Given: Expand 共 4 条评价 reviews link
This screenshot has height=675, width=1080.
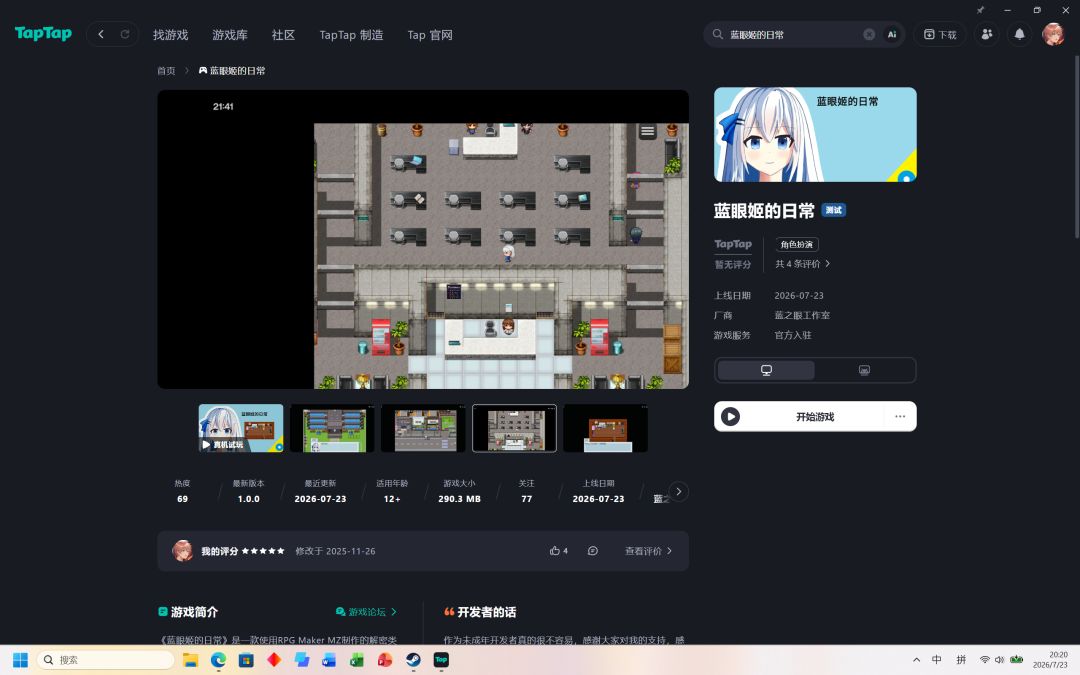Looking at the screenshot, I should coord(803,264).
